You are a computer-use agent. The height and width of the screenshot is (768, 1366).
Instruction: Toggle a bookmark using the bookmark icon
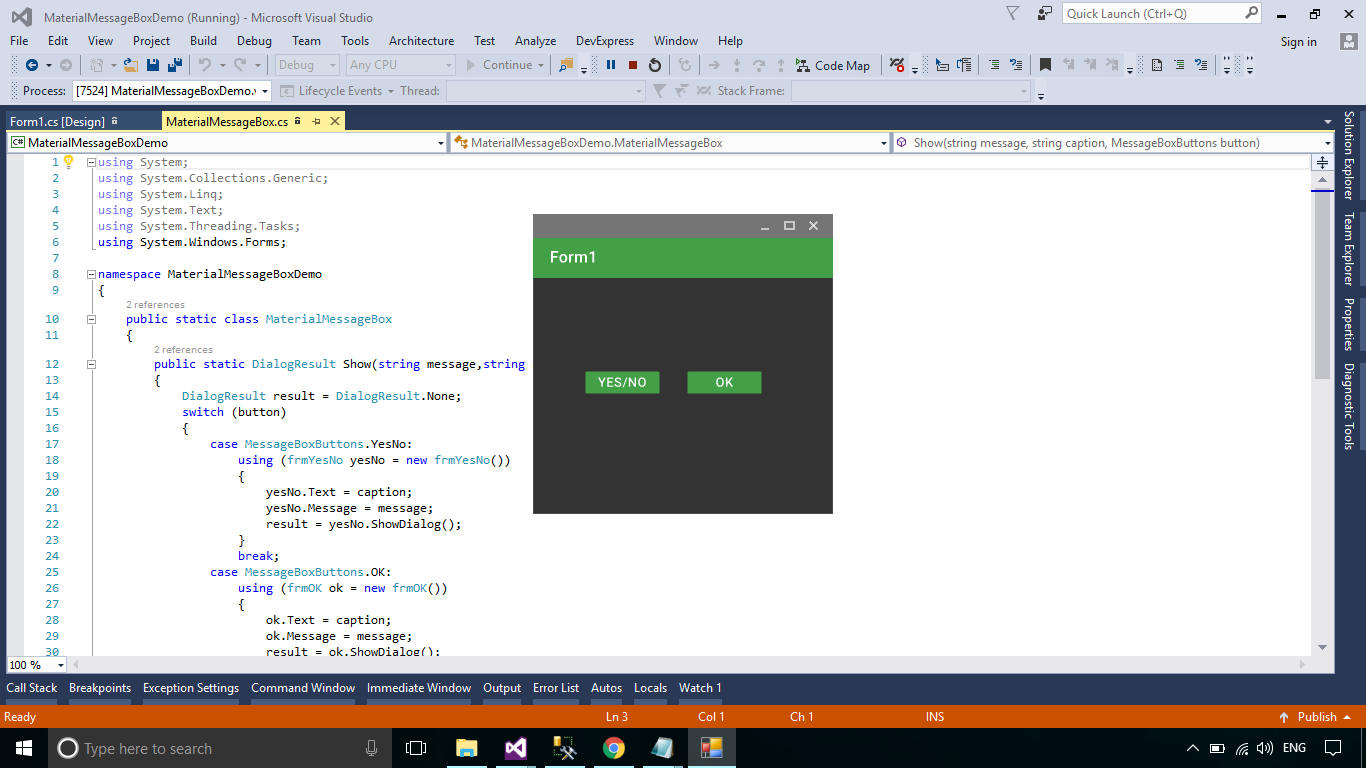[x=1046, y=64]
